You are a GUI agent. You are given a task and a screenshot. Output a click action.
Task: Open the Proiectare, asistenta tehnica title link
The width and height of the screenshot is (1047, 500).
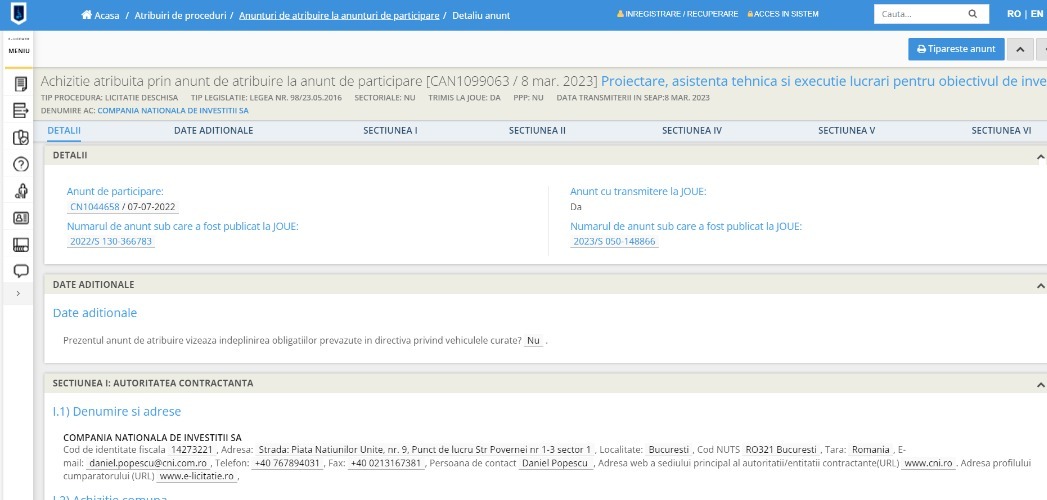point(823,81)
